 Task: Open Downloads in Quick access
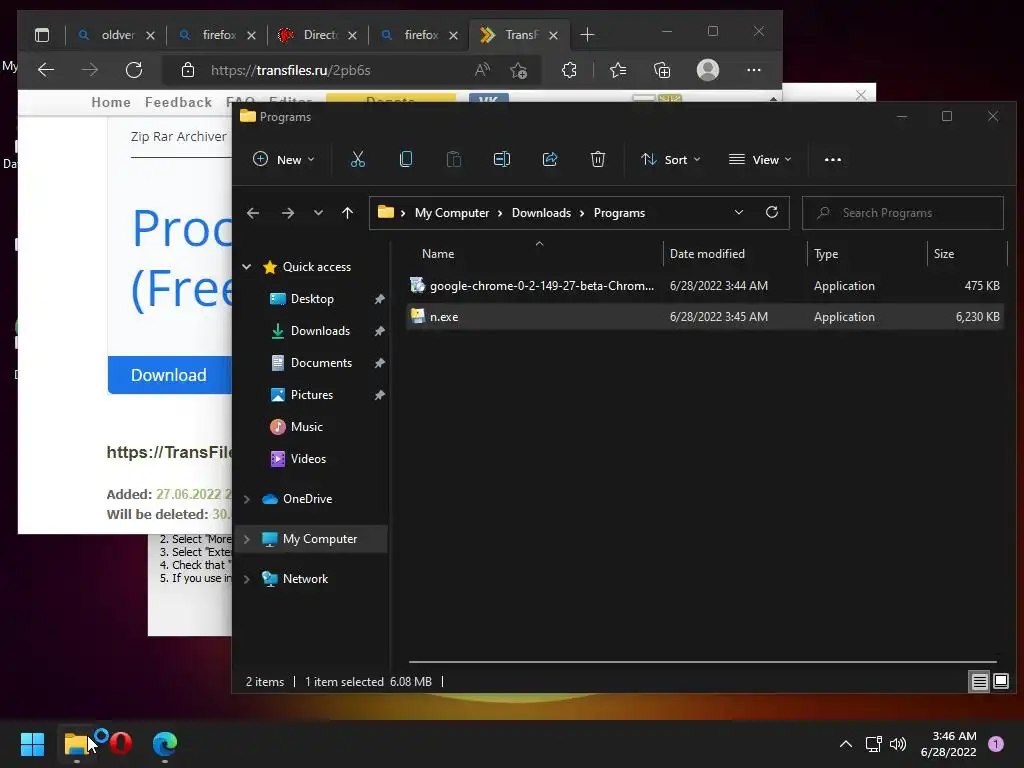tap(320, 330)
